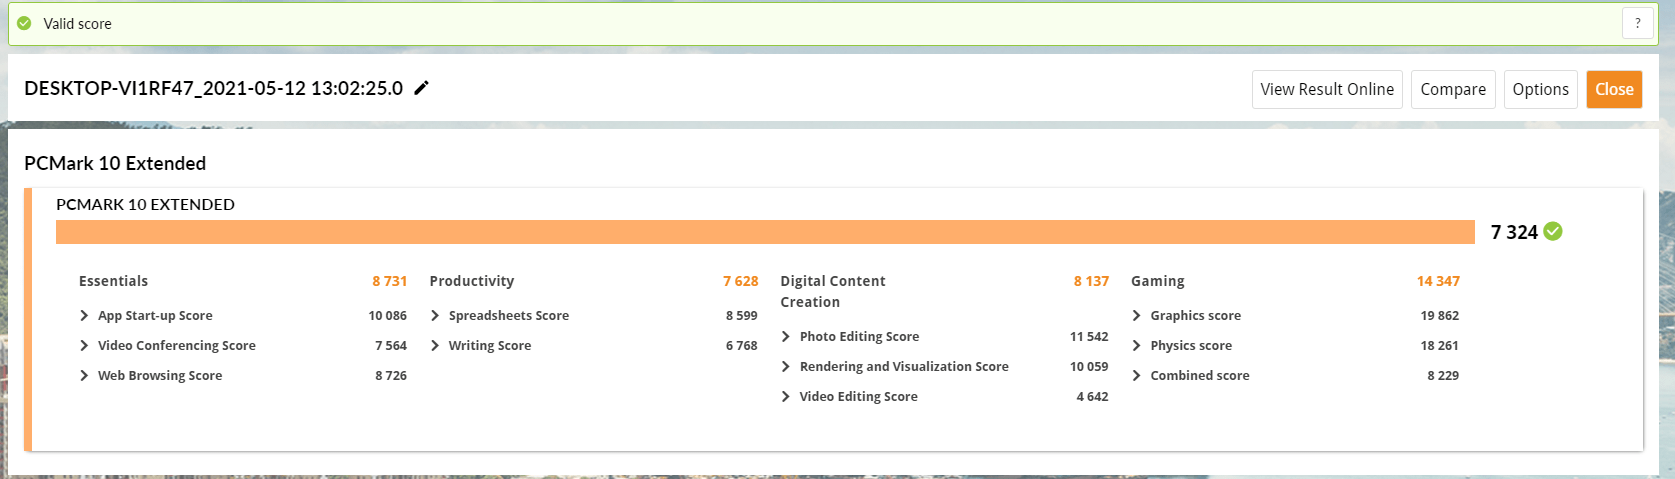
Task: Click Essentials score 8 731
Action: click(x=390, y=281)
